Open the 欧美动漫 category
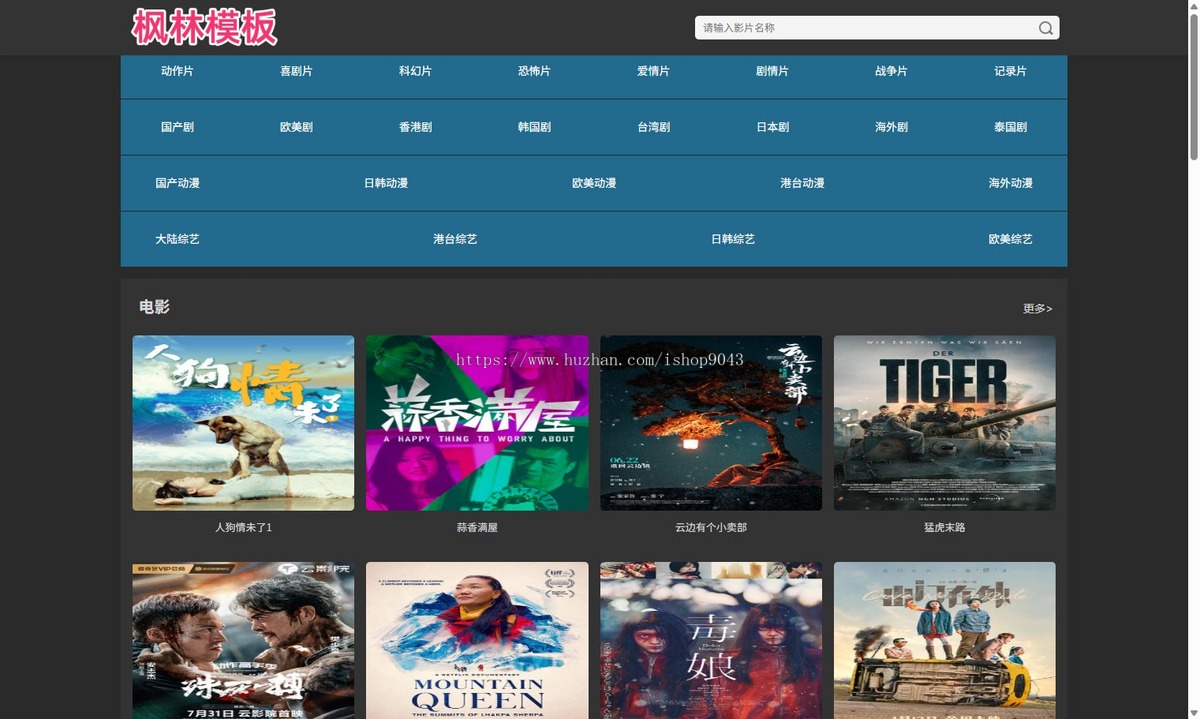1200x719 pixels. [594, 183]
